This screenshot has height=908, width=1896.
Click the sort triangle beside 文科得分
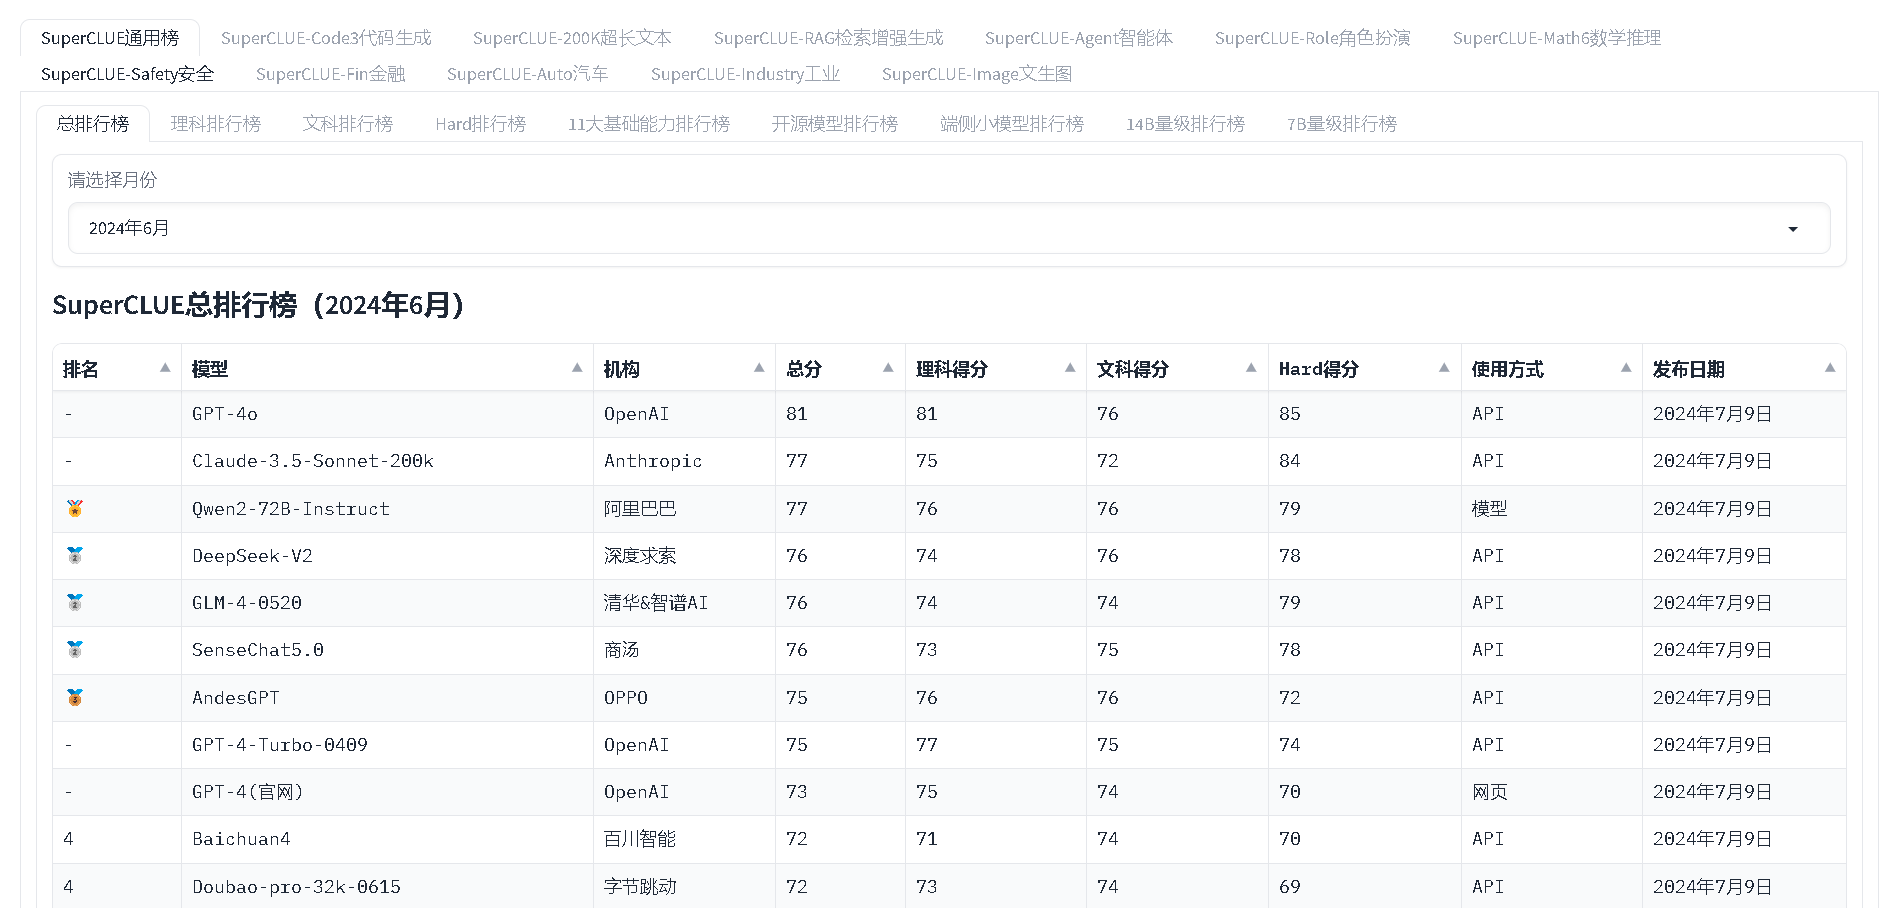[1252, 368]
